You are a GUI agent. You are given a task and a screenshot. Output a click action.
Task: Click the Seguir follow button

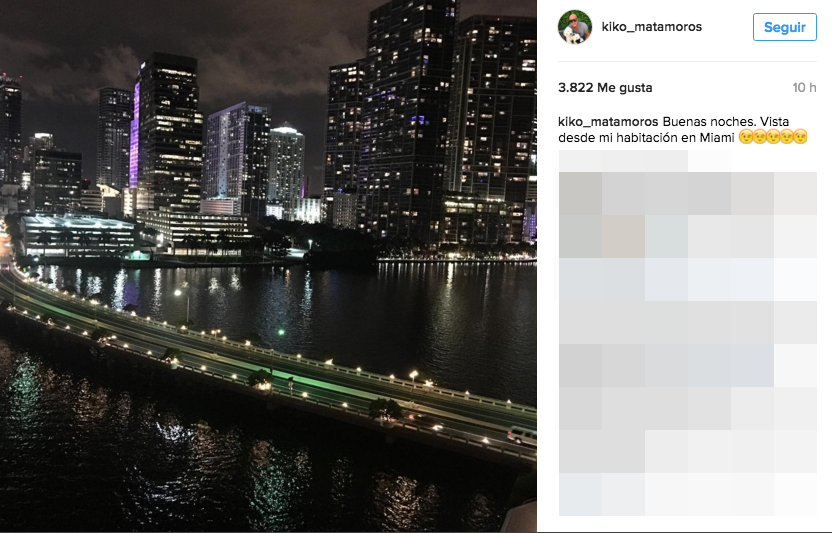coord(784,27)
